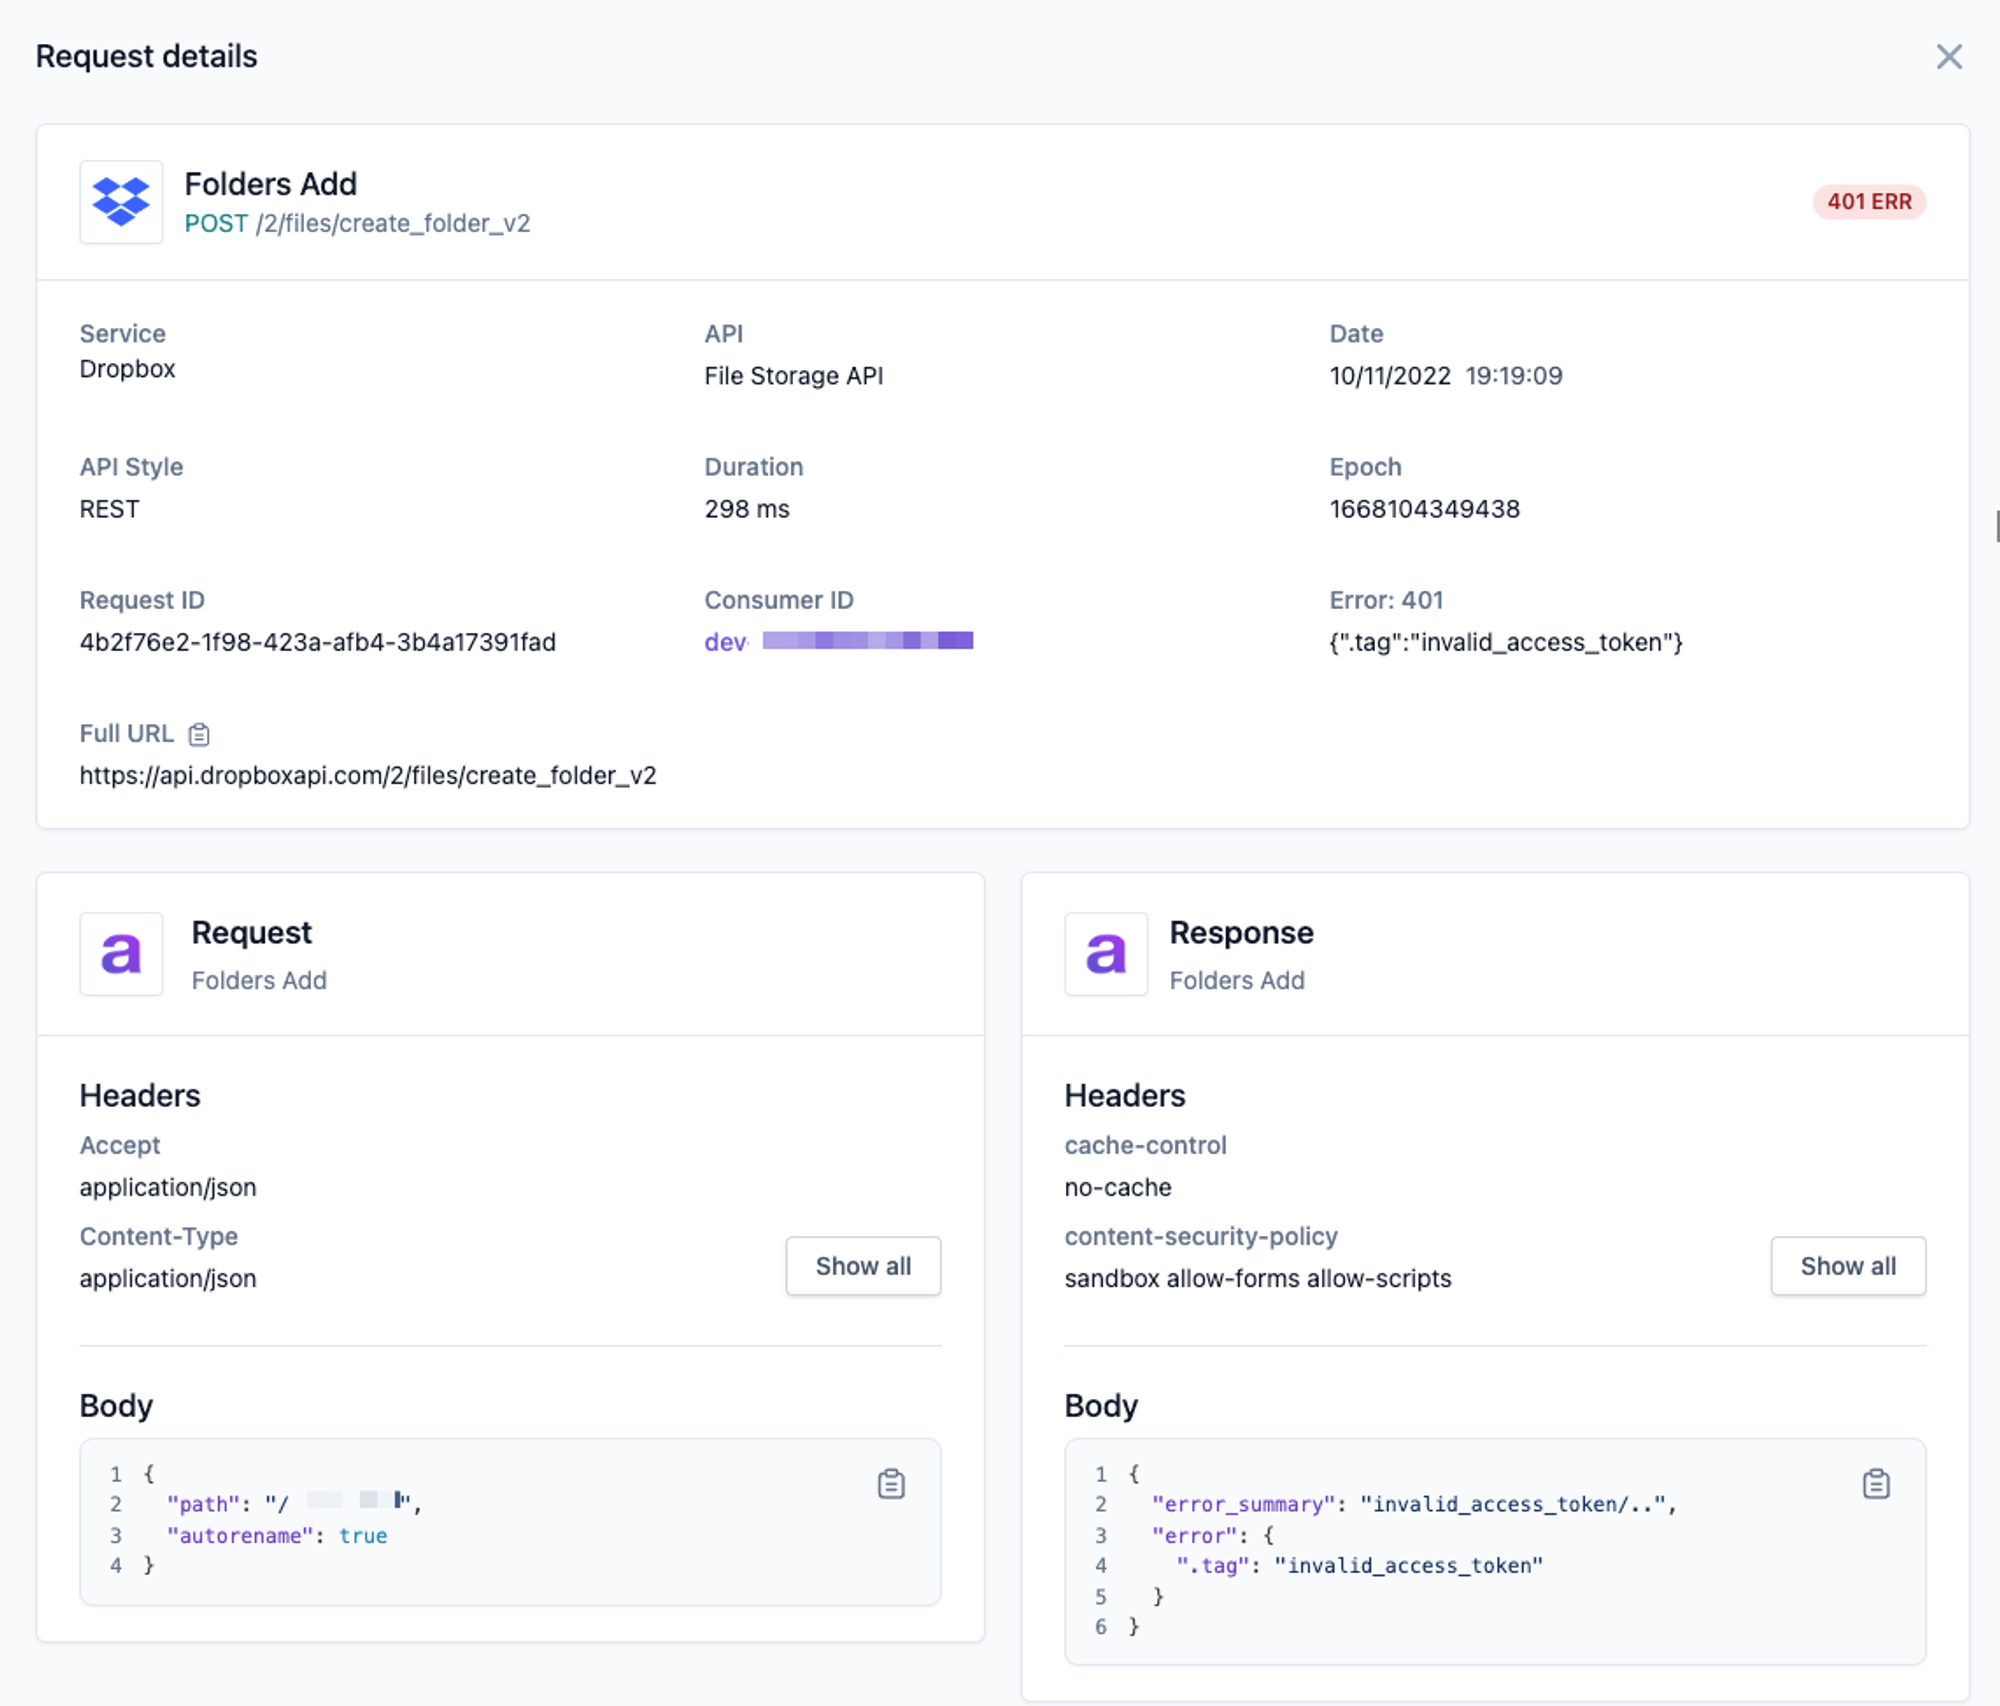Viewport: 2000px width, 1706px height.
Task: Click the ".tag" line in response body
Action: point(1360,1565)
